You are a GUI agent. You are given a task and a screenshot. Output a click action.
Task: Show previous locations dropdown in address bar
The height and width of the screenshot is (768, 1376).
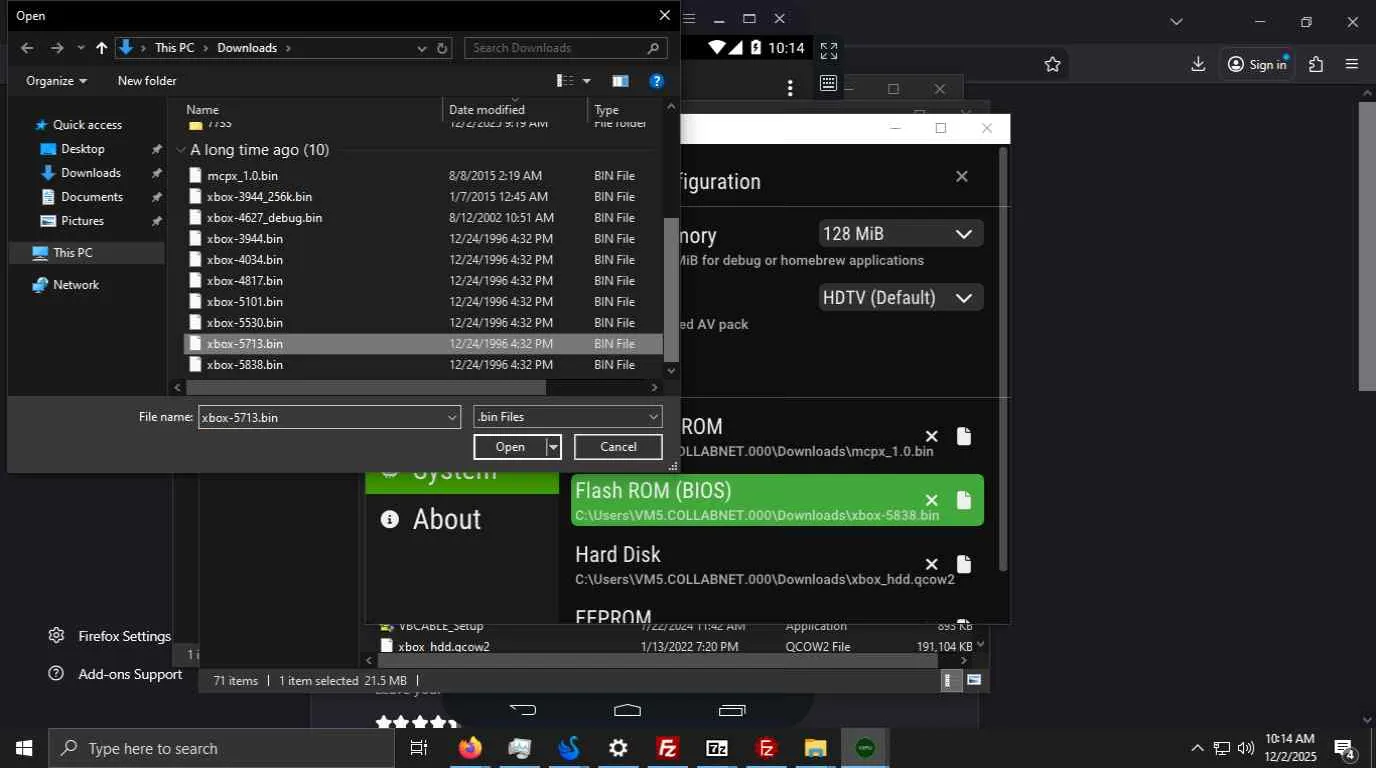click(x=422, y=48)
